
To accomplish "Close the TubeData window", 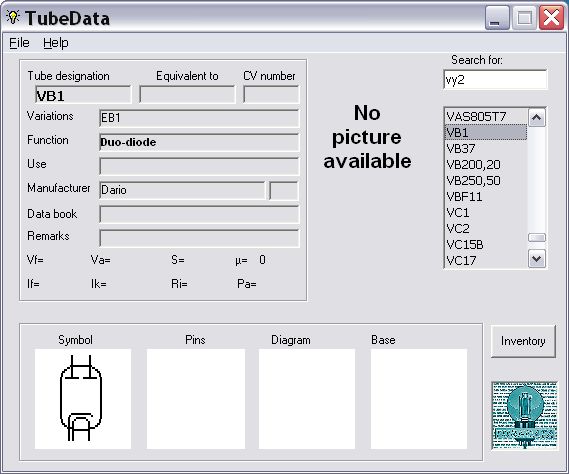I will (x=551, y=18).
